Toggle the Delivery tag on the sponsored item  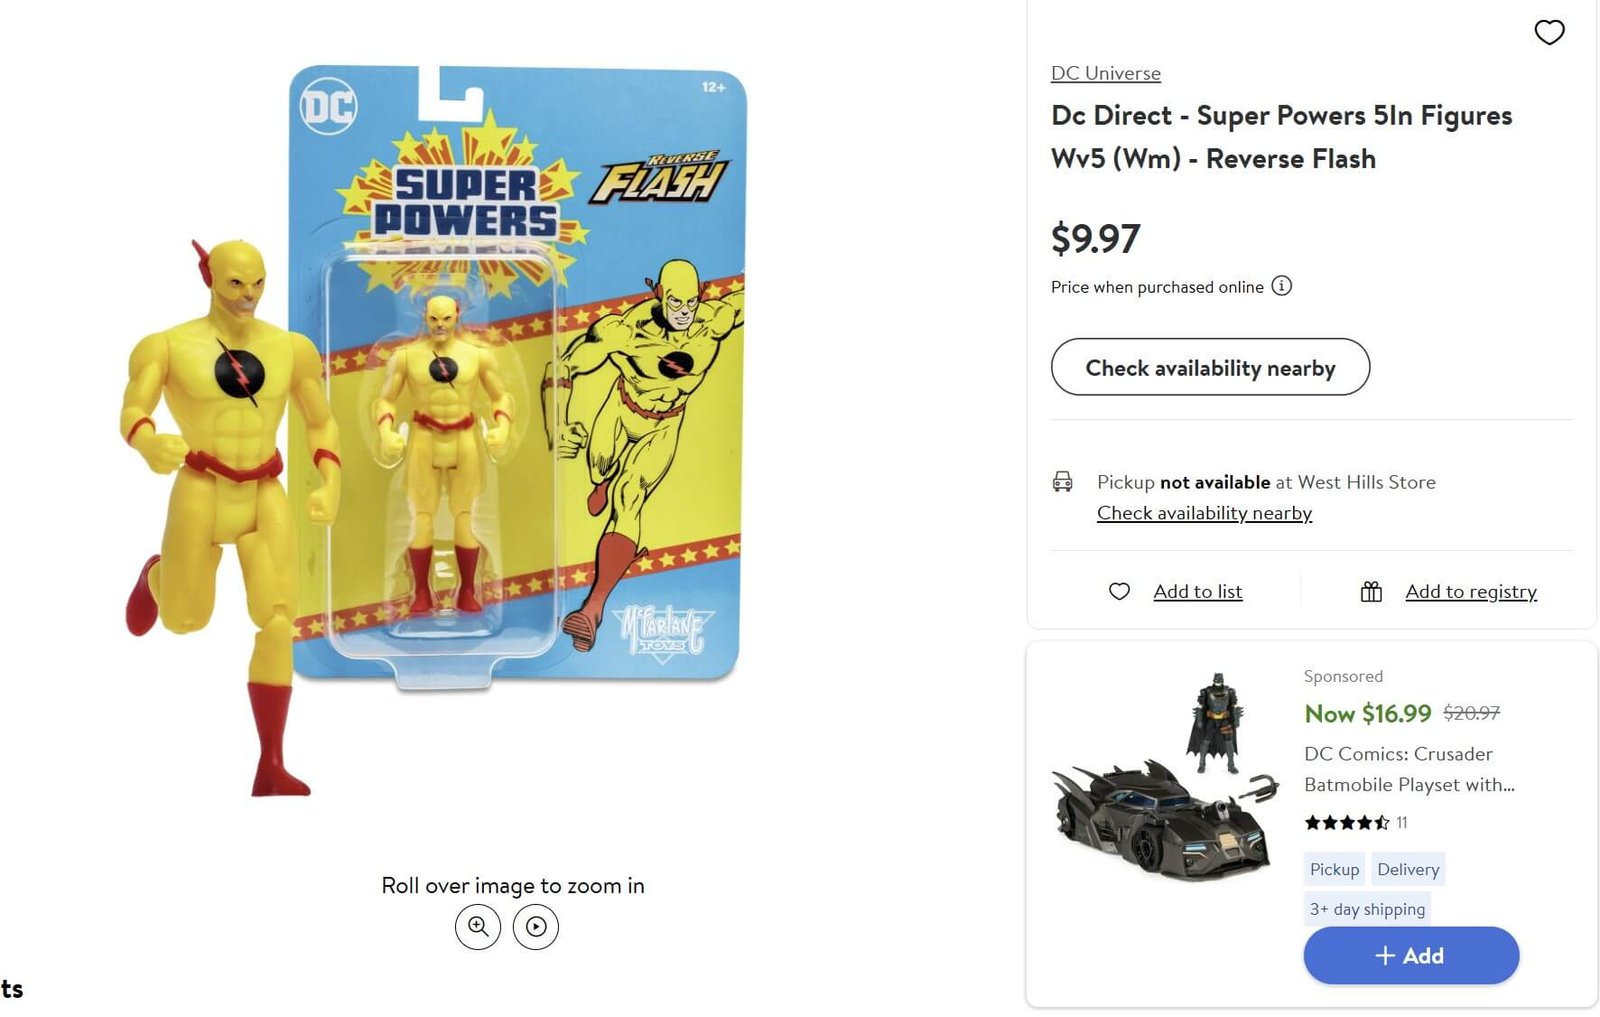tap(1408, 869)
